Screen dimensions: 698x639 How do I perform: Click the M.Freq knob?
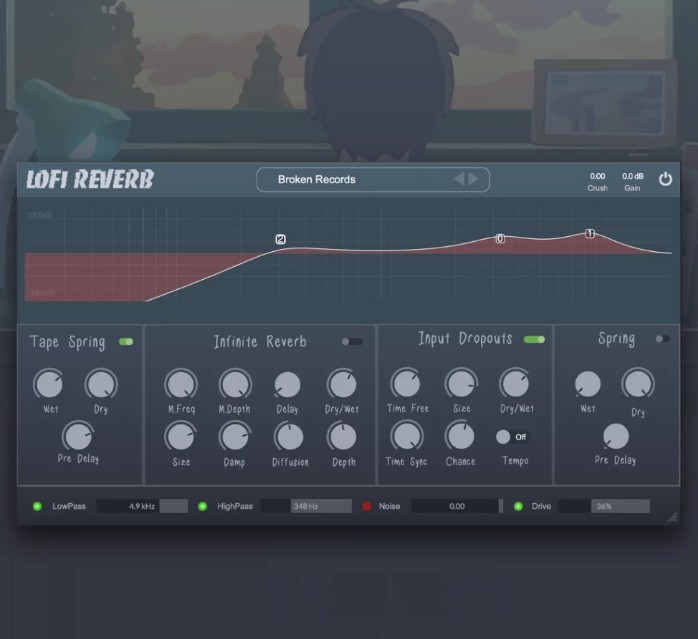pos(181,384)
